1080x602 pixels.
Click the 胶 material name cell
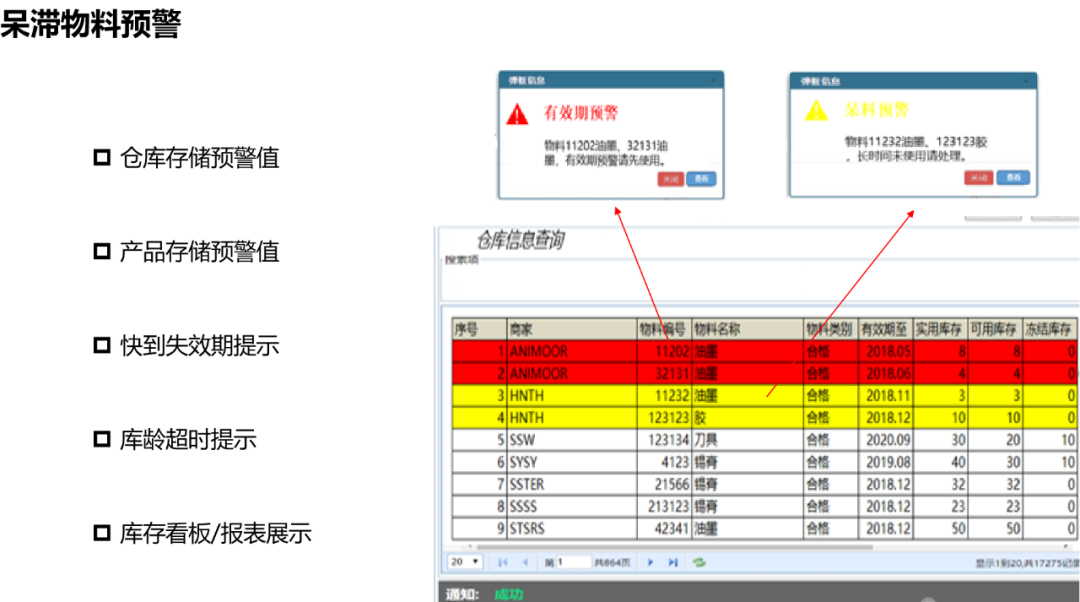(x=747, y=417)
